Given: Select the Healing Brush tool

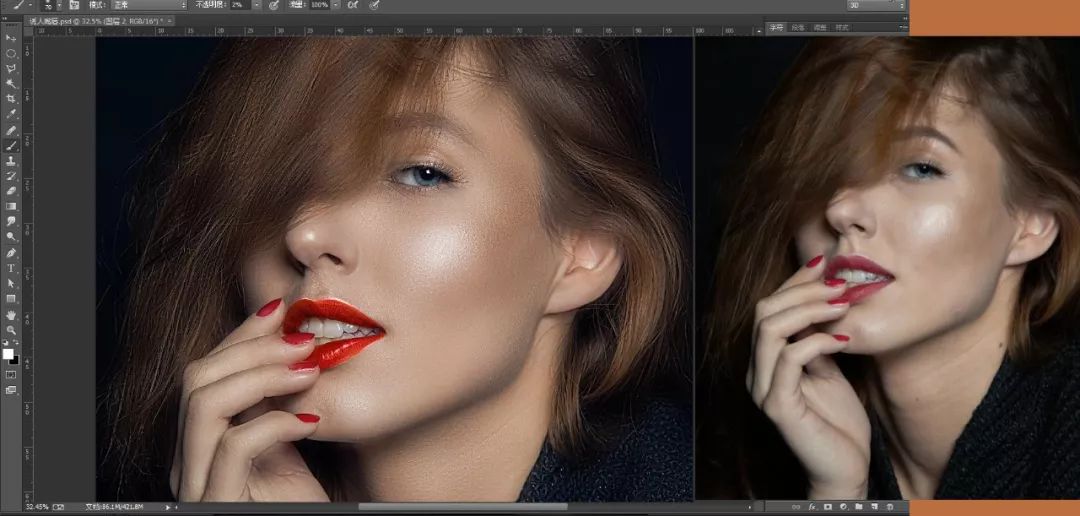Looking at the screenshot, I should coord(10,131).
